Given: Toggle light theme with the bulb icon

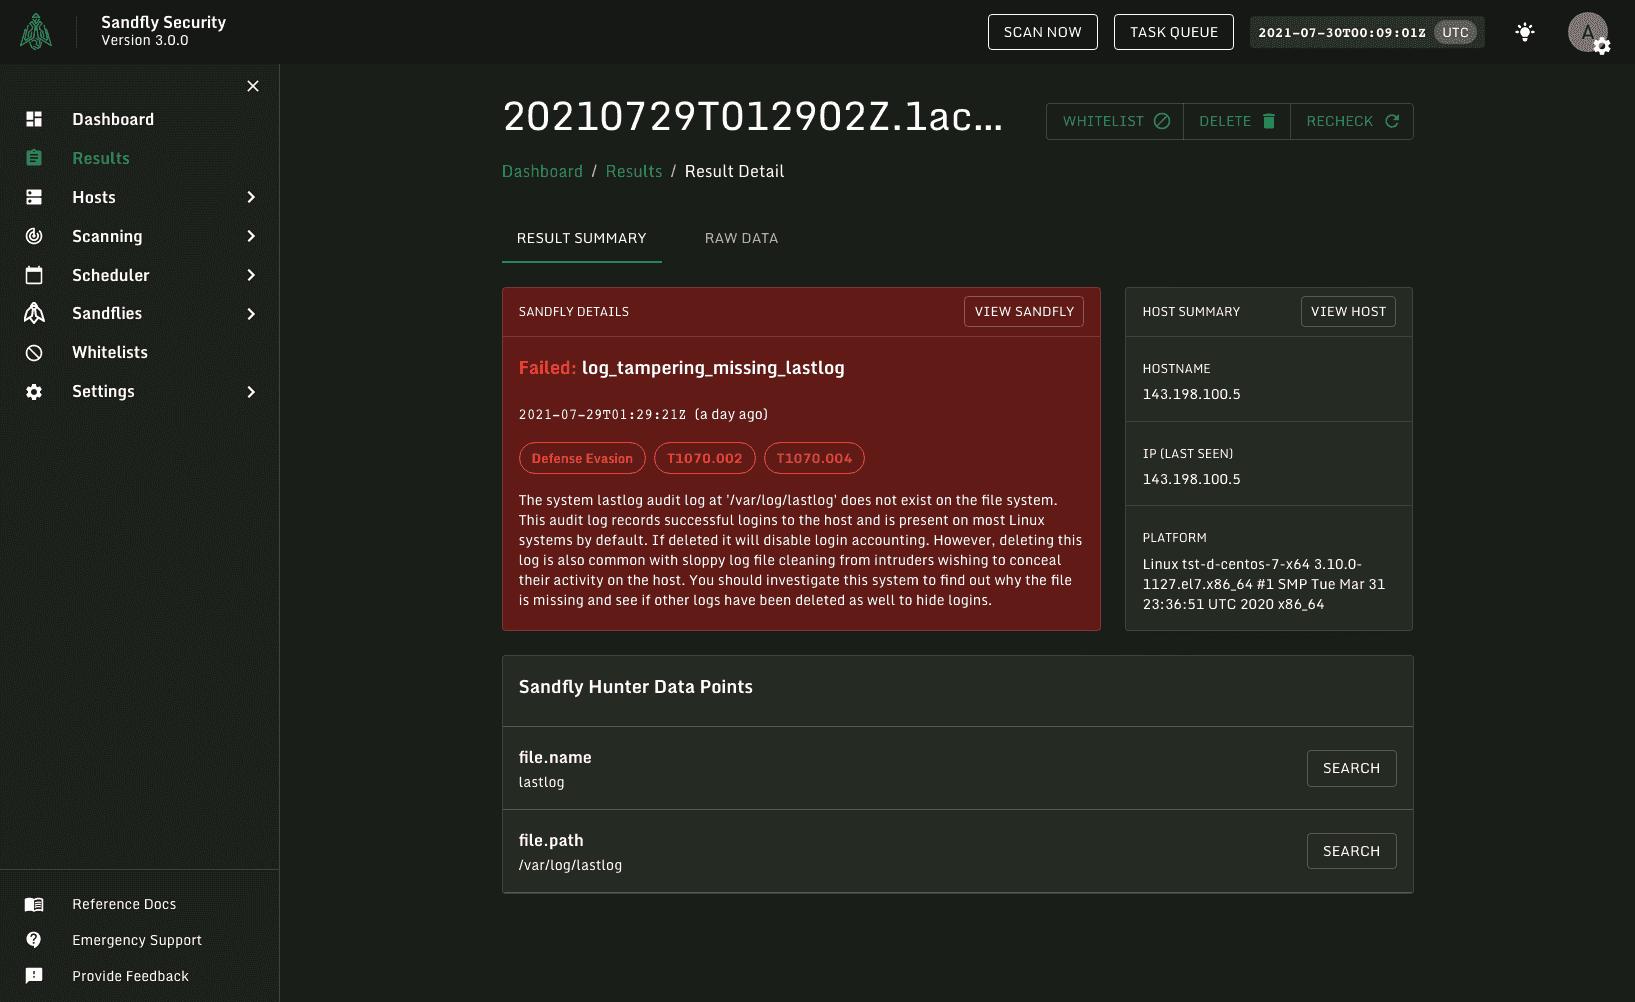Looking at the screenshot, I should point(1525,32).
